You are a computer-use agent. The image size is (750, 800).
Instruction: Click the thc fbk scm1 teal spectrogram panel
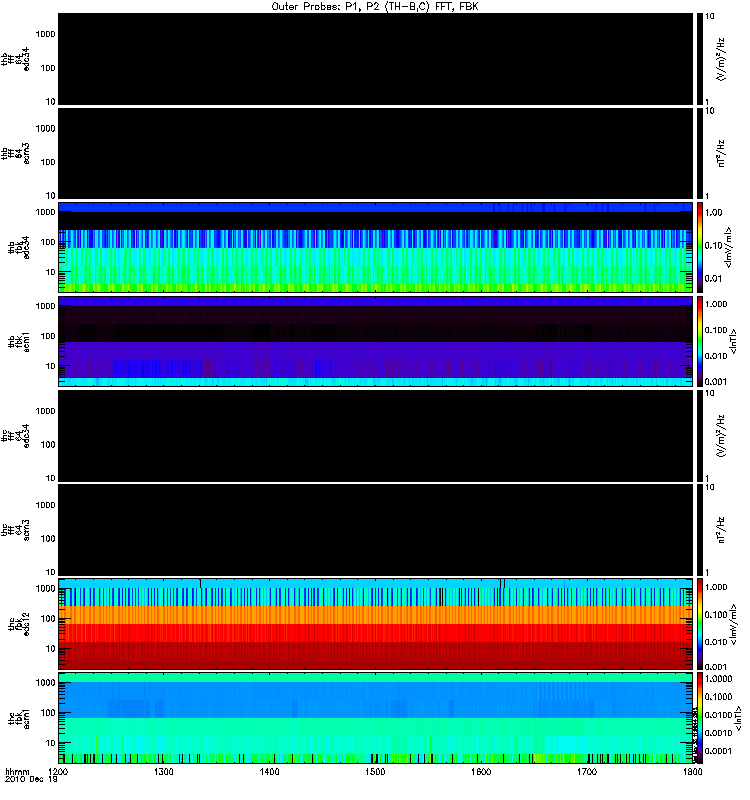coord(376,718)
